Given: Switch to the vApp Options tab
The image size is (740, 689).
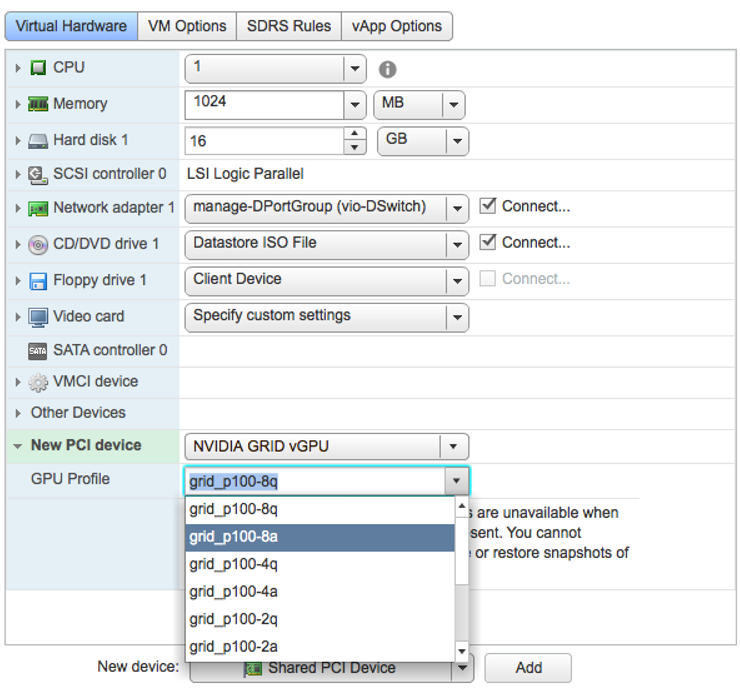Looking at the screenshot, I should (x=396, y=26).
